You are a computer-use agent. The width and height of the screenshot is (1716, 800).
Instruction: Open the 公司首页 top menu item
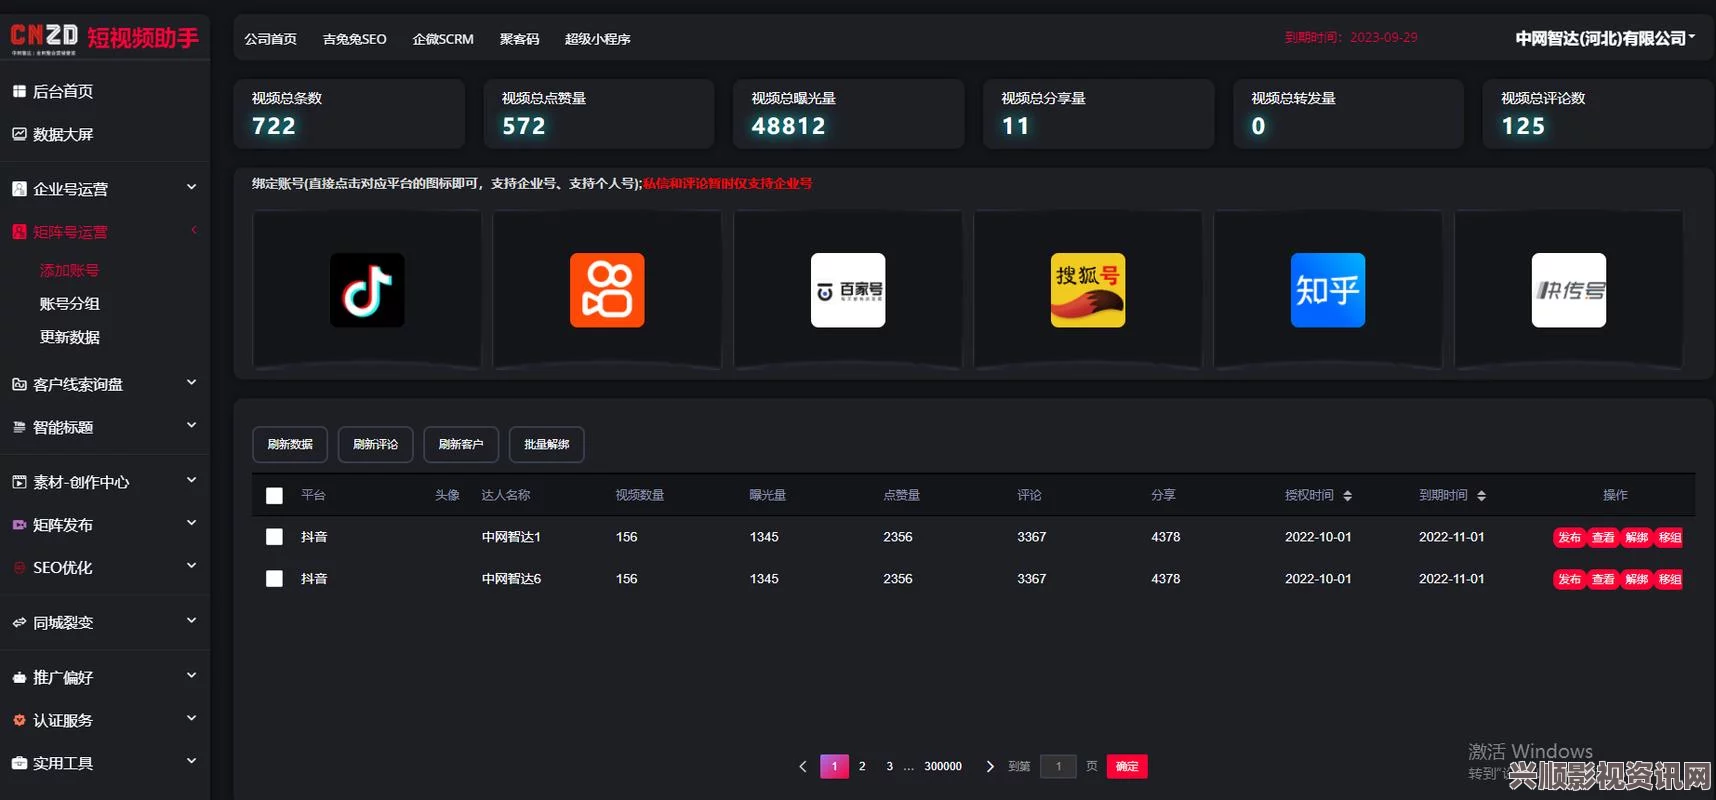271,39
